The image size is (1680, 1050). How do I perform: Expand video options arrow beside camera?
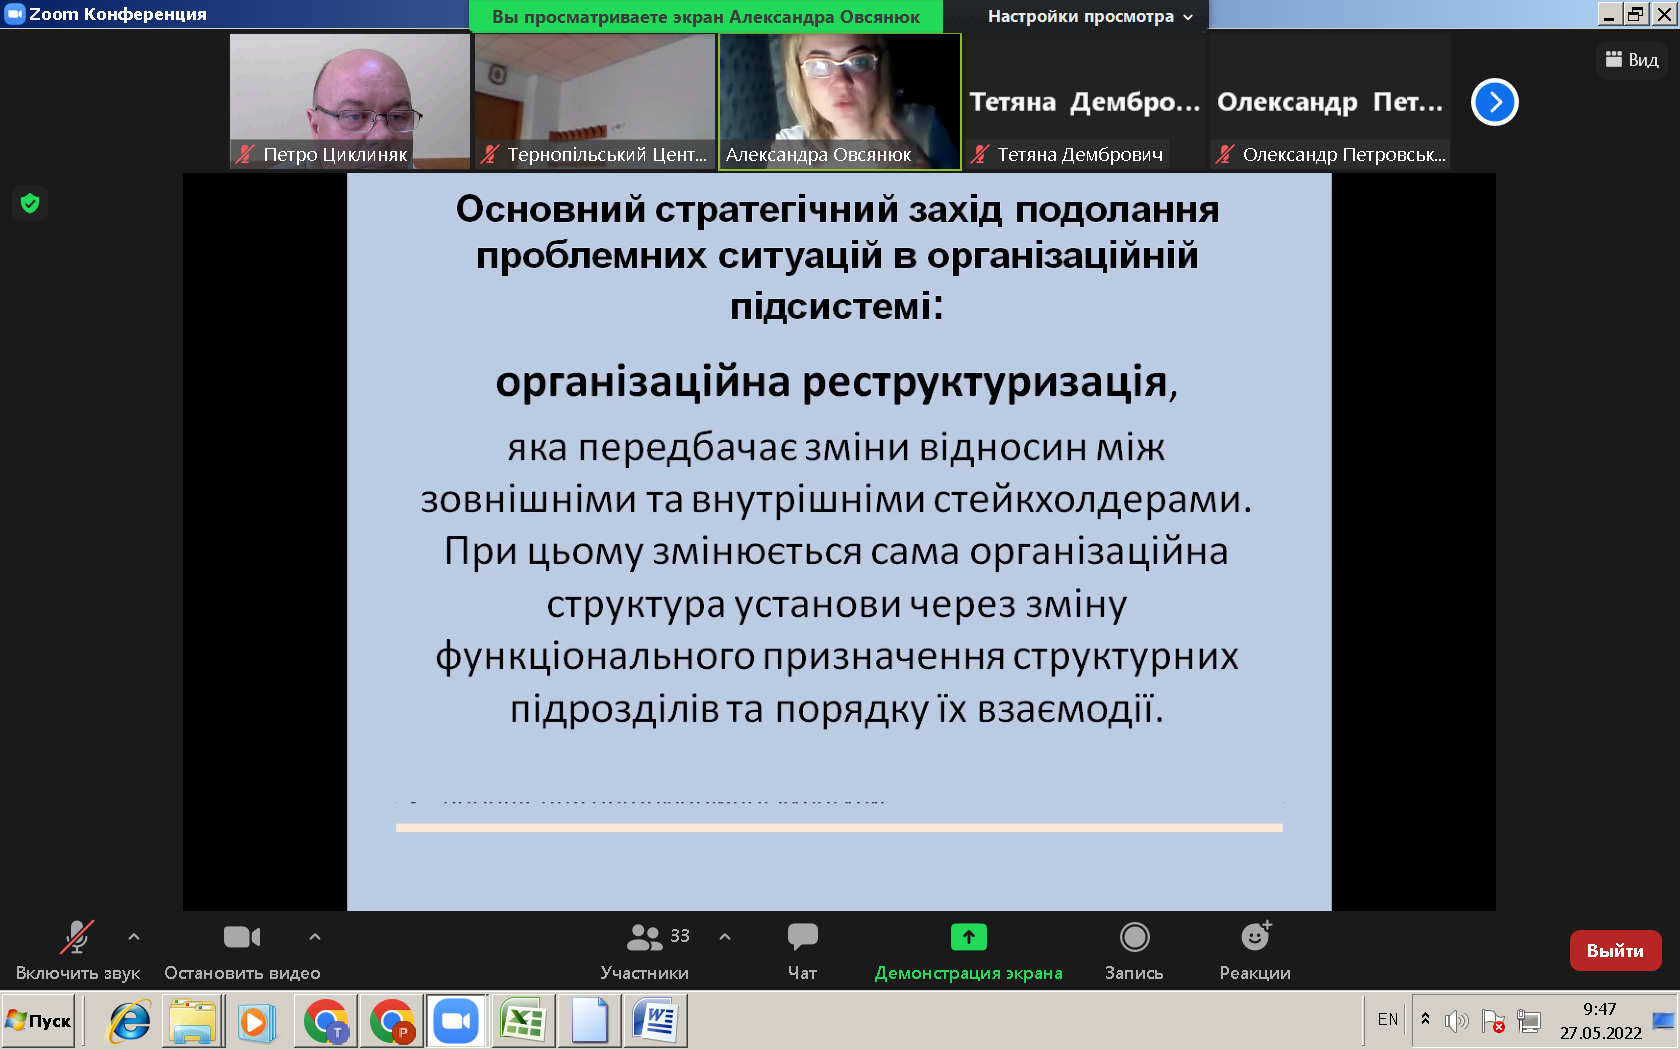click(x=315, y=937)
